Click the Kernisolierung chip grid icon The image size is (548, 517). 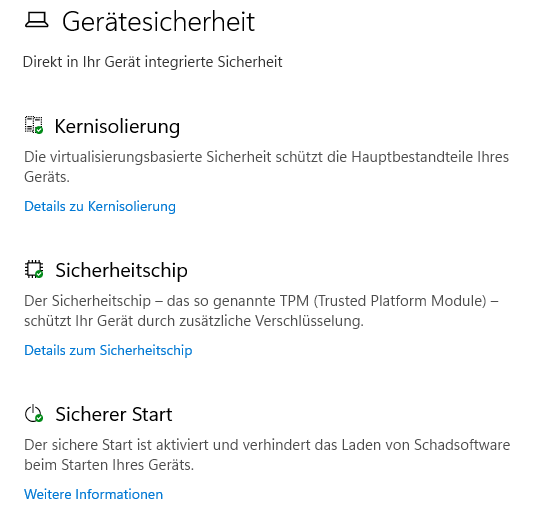(34, 125)
